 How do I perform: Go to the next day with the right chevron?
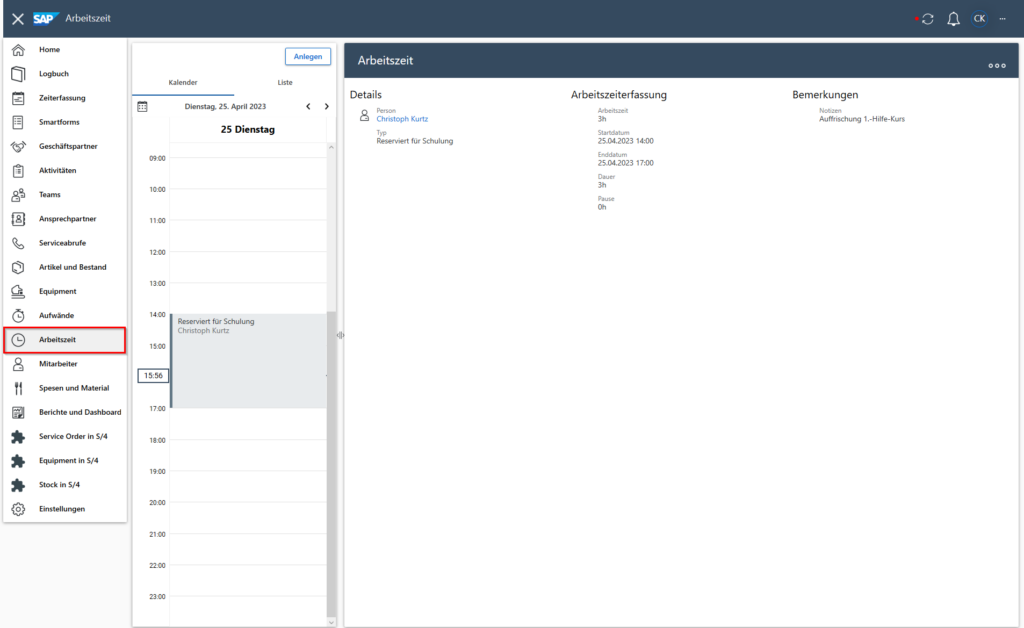pos(326,104)
